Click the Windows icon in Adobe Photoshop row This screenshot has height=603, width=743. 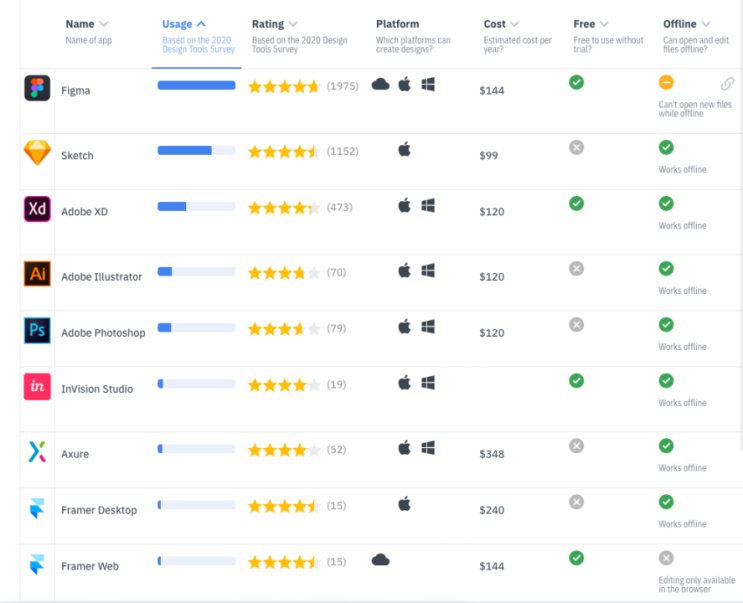428,327
